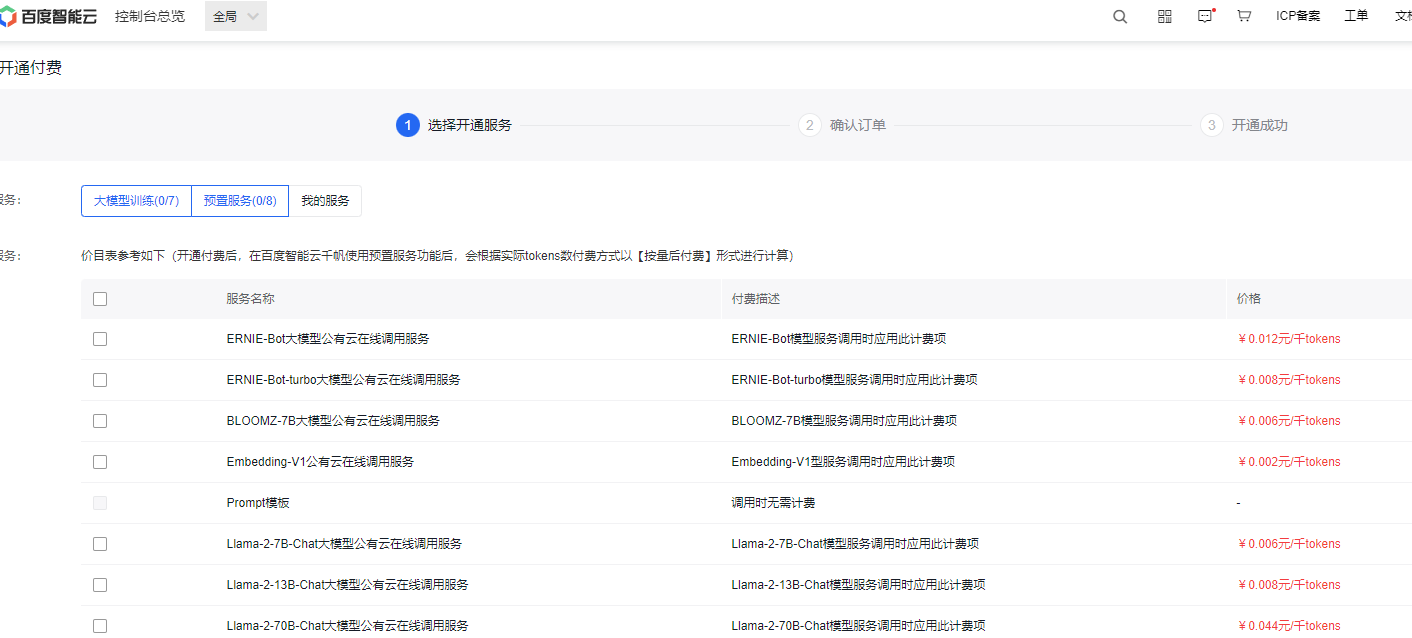
Task: Click ERNIE-Bot price ¥0.012元/千tokens
Action: [x=1289, y=339]
